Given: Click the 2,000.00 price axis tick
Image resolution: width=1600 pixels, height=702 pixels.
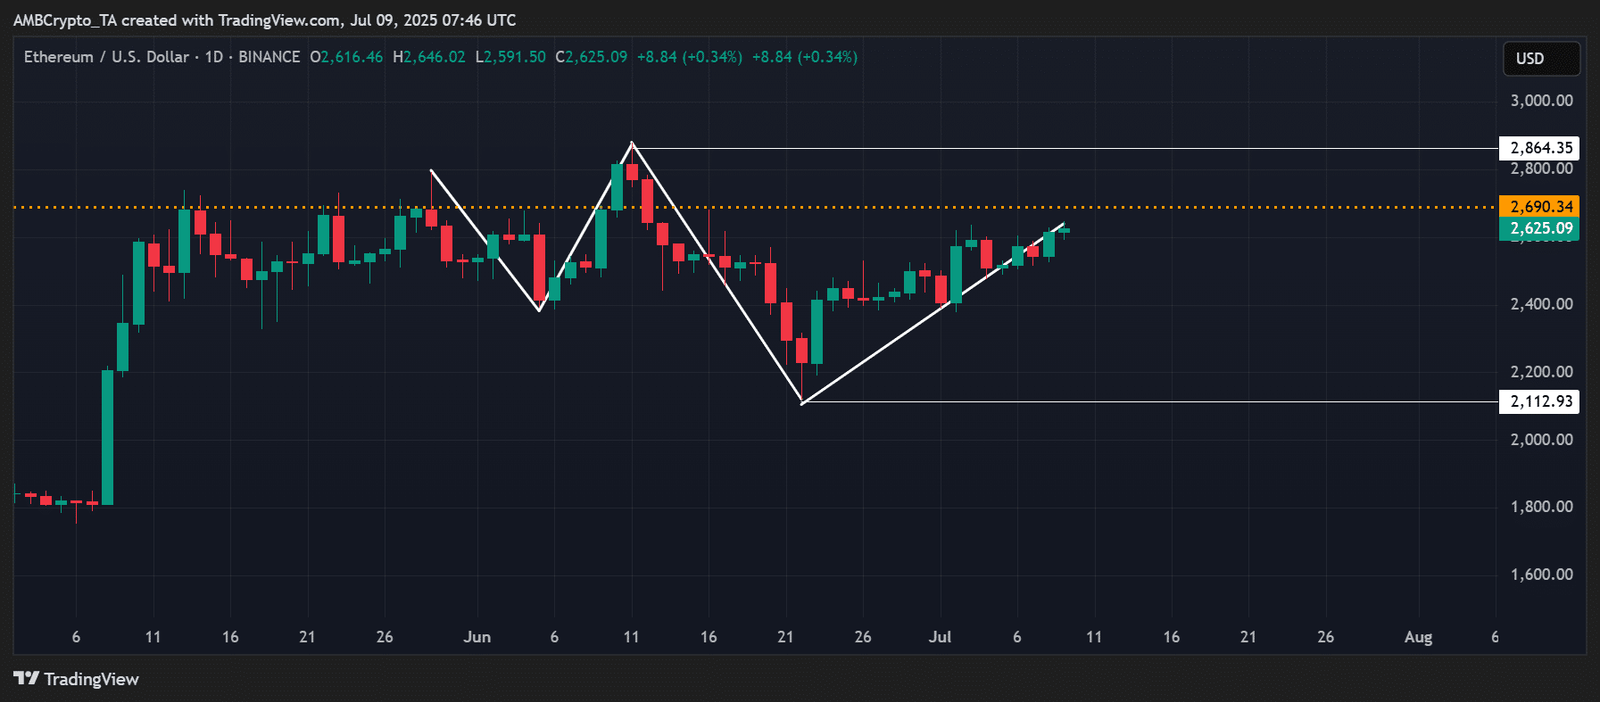Looking at the screenshot, I should tap(1541, 439).
